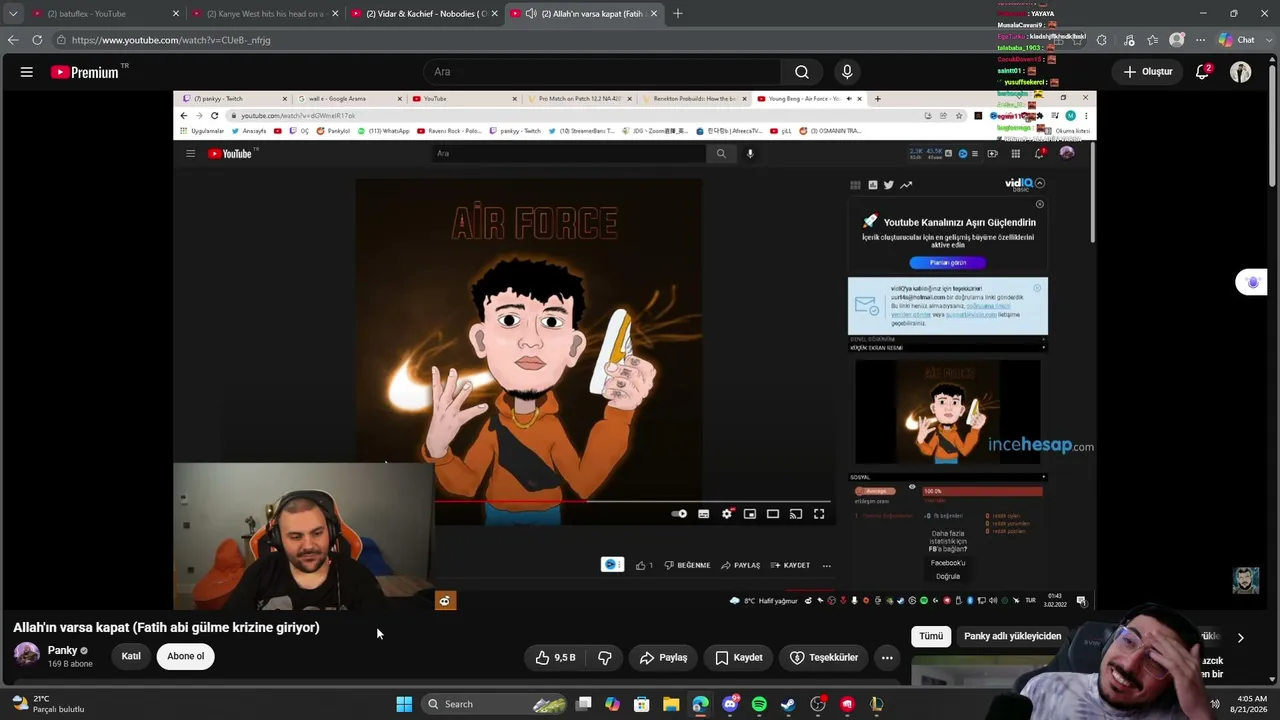Viewport: 1280px width, 720px height.
Task: Open the Panky channel name link
Action: pyautogui.click(x=62, y=650)
